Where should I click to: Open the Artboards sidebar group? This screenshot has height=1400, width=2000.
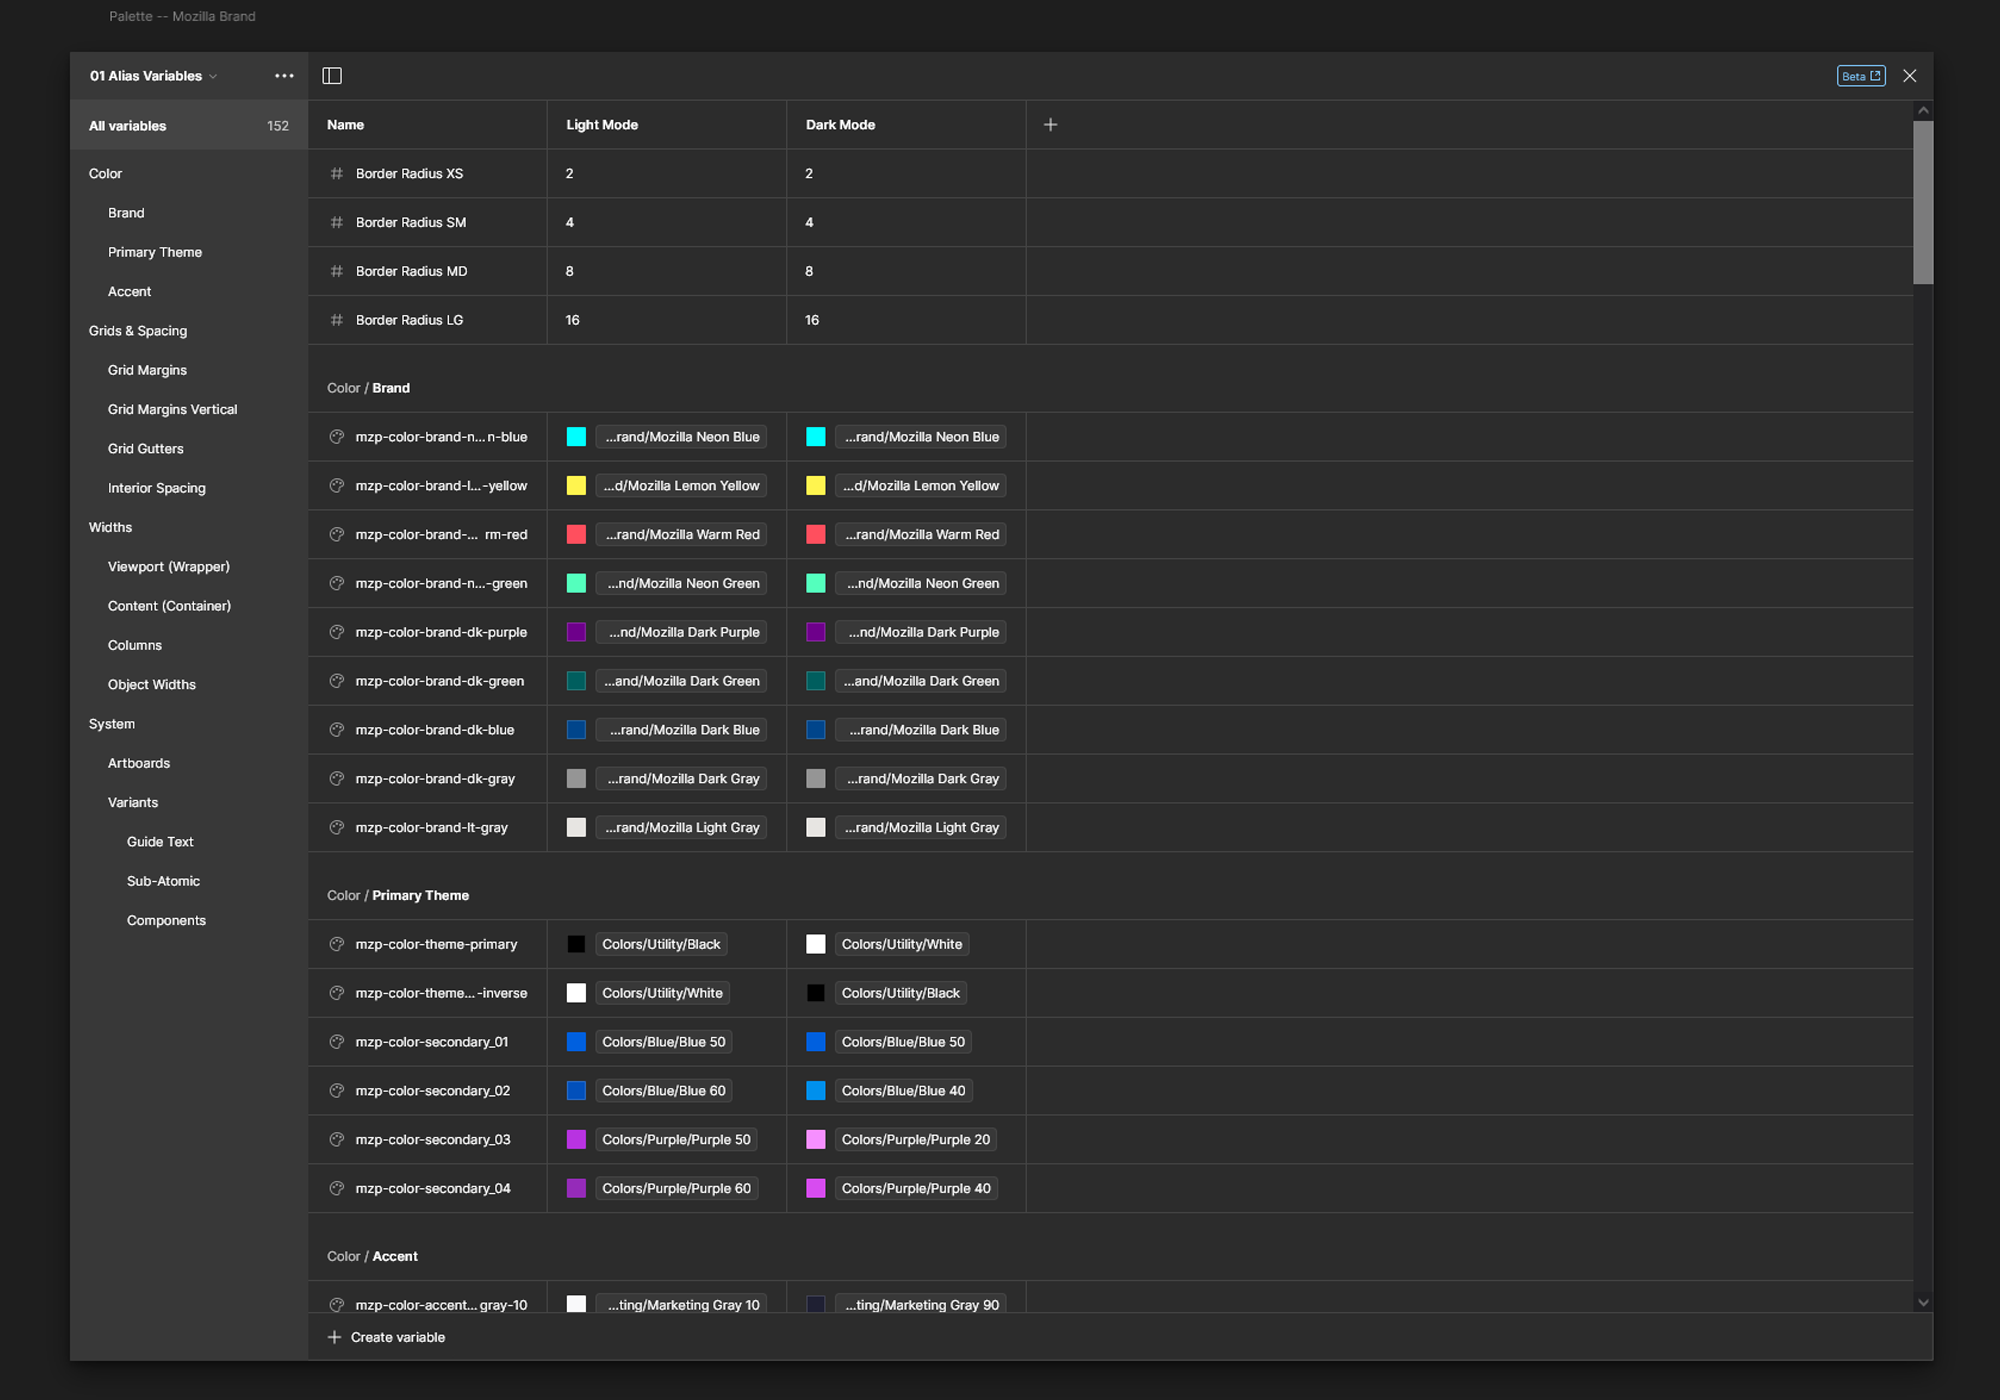(139, 763)
